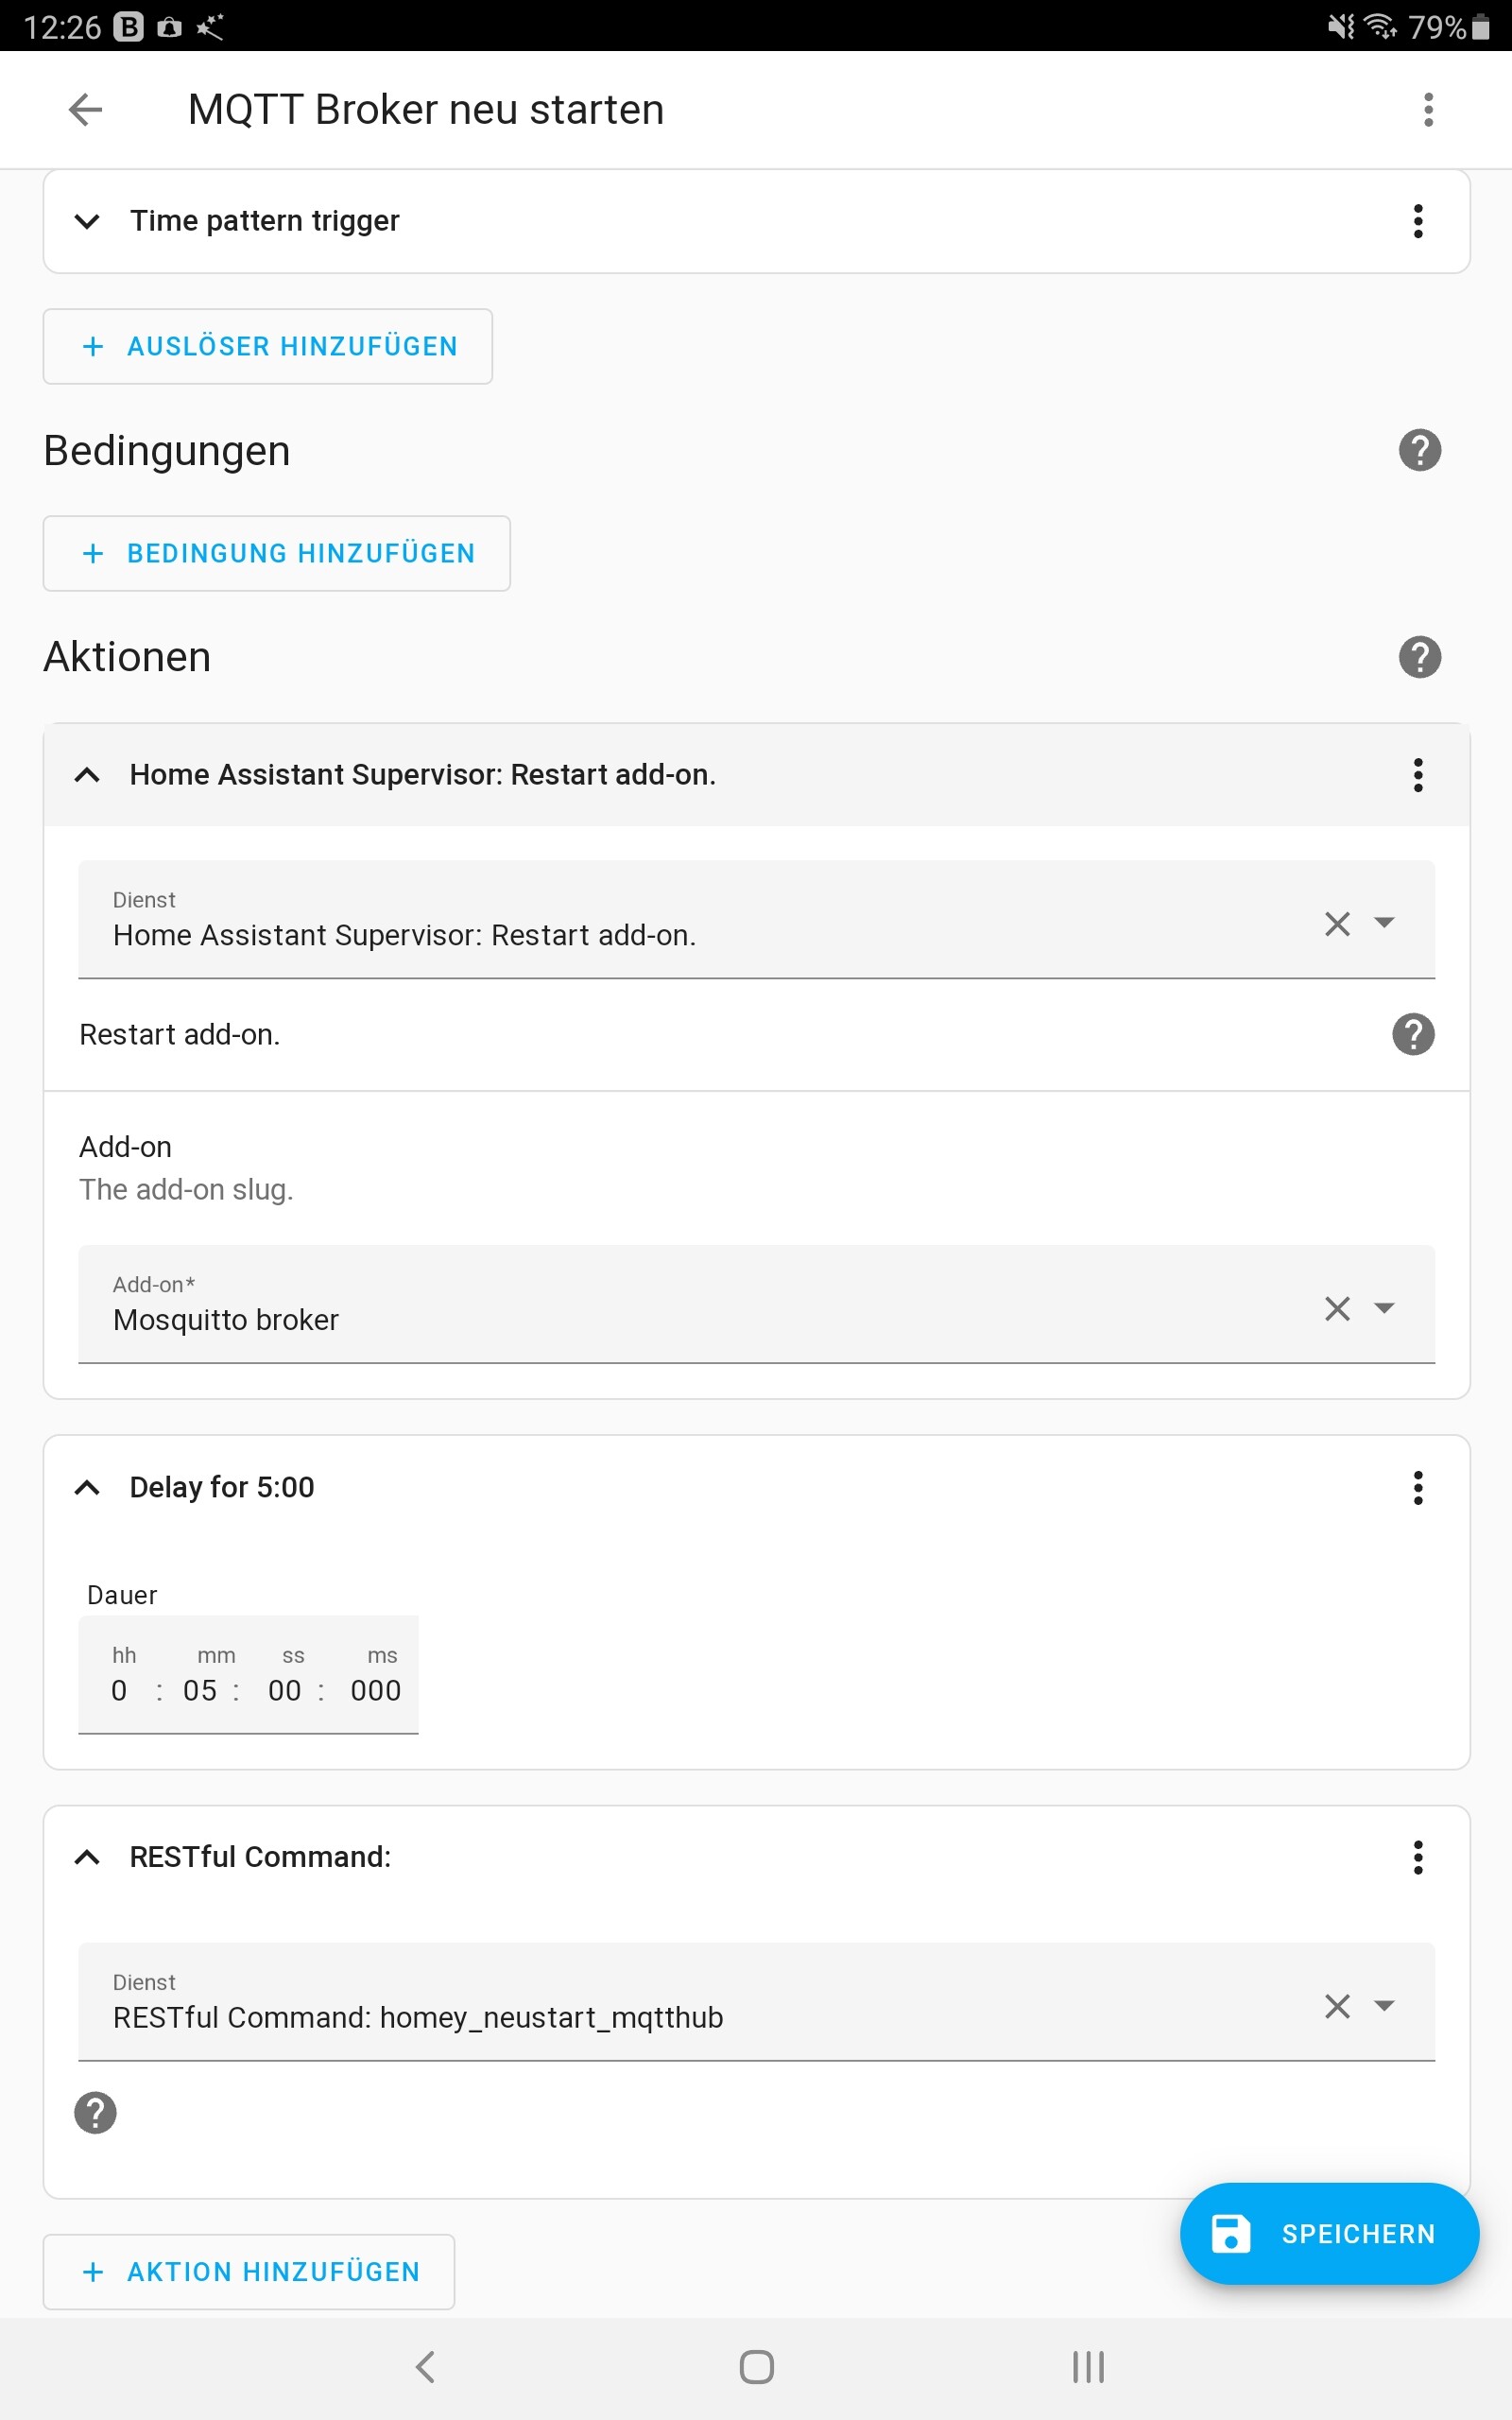Open help for Bedingungen section
This screenshot has width=1512, height=2420.
(x=1419, y=450)
